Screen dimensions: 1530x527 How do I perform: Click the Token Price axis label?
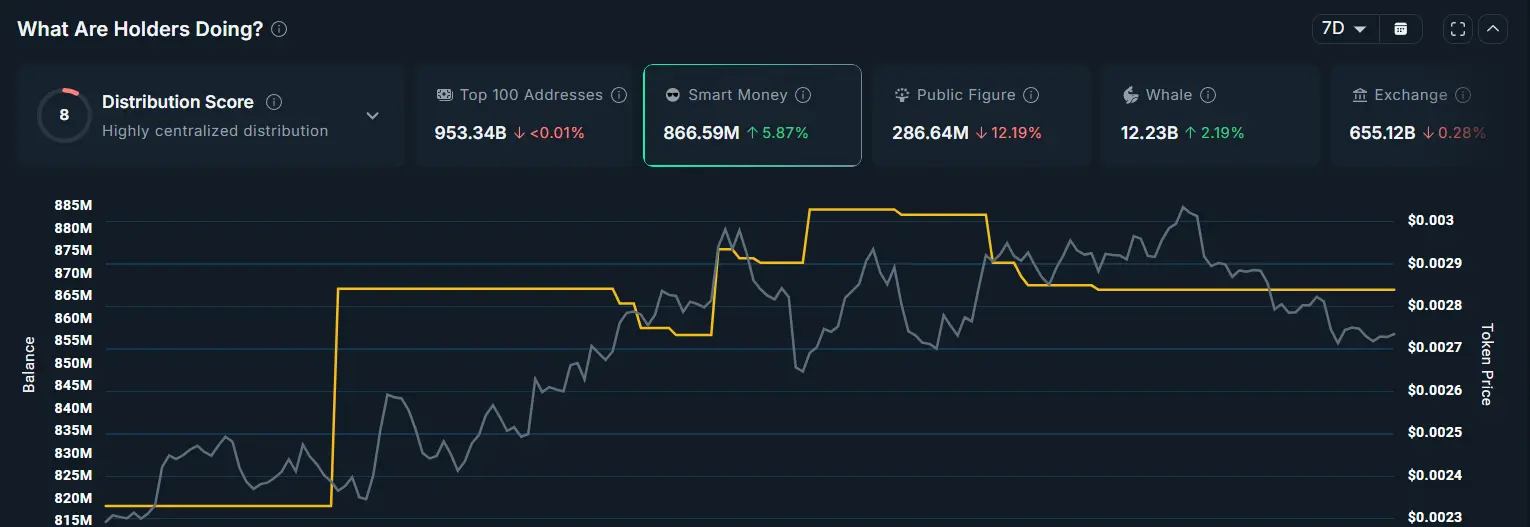[1487, 364]
